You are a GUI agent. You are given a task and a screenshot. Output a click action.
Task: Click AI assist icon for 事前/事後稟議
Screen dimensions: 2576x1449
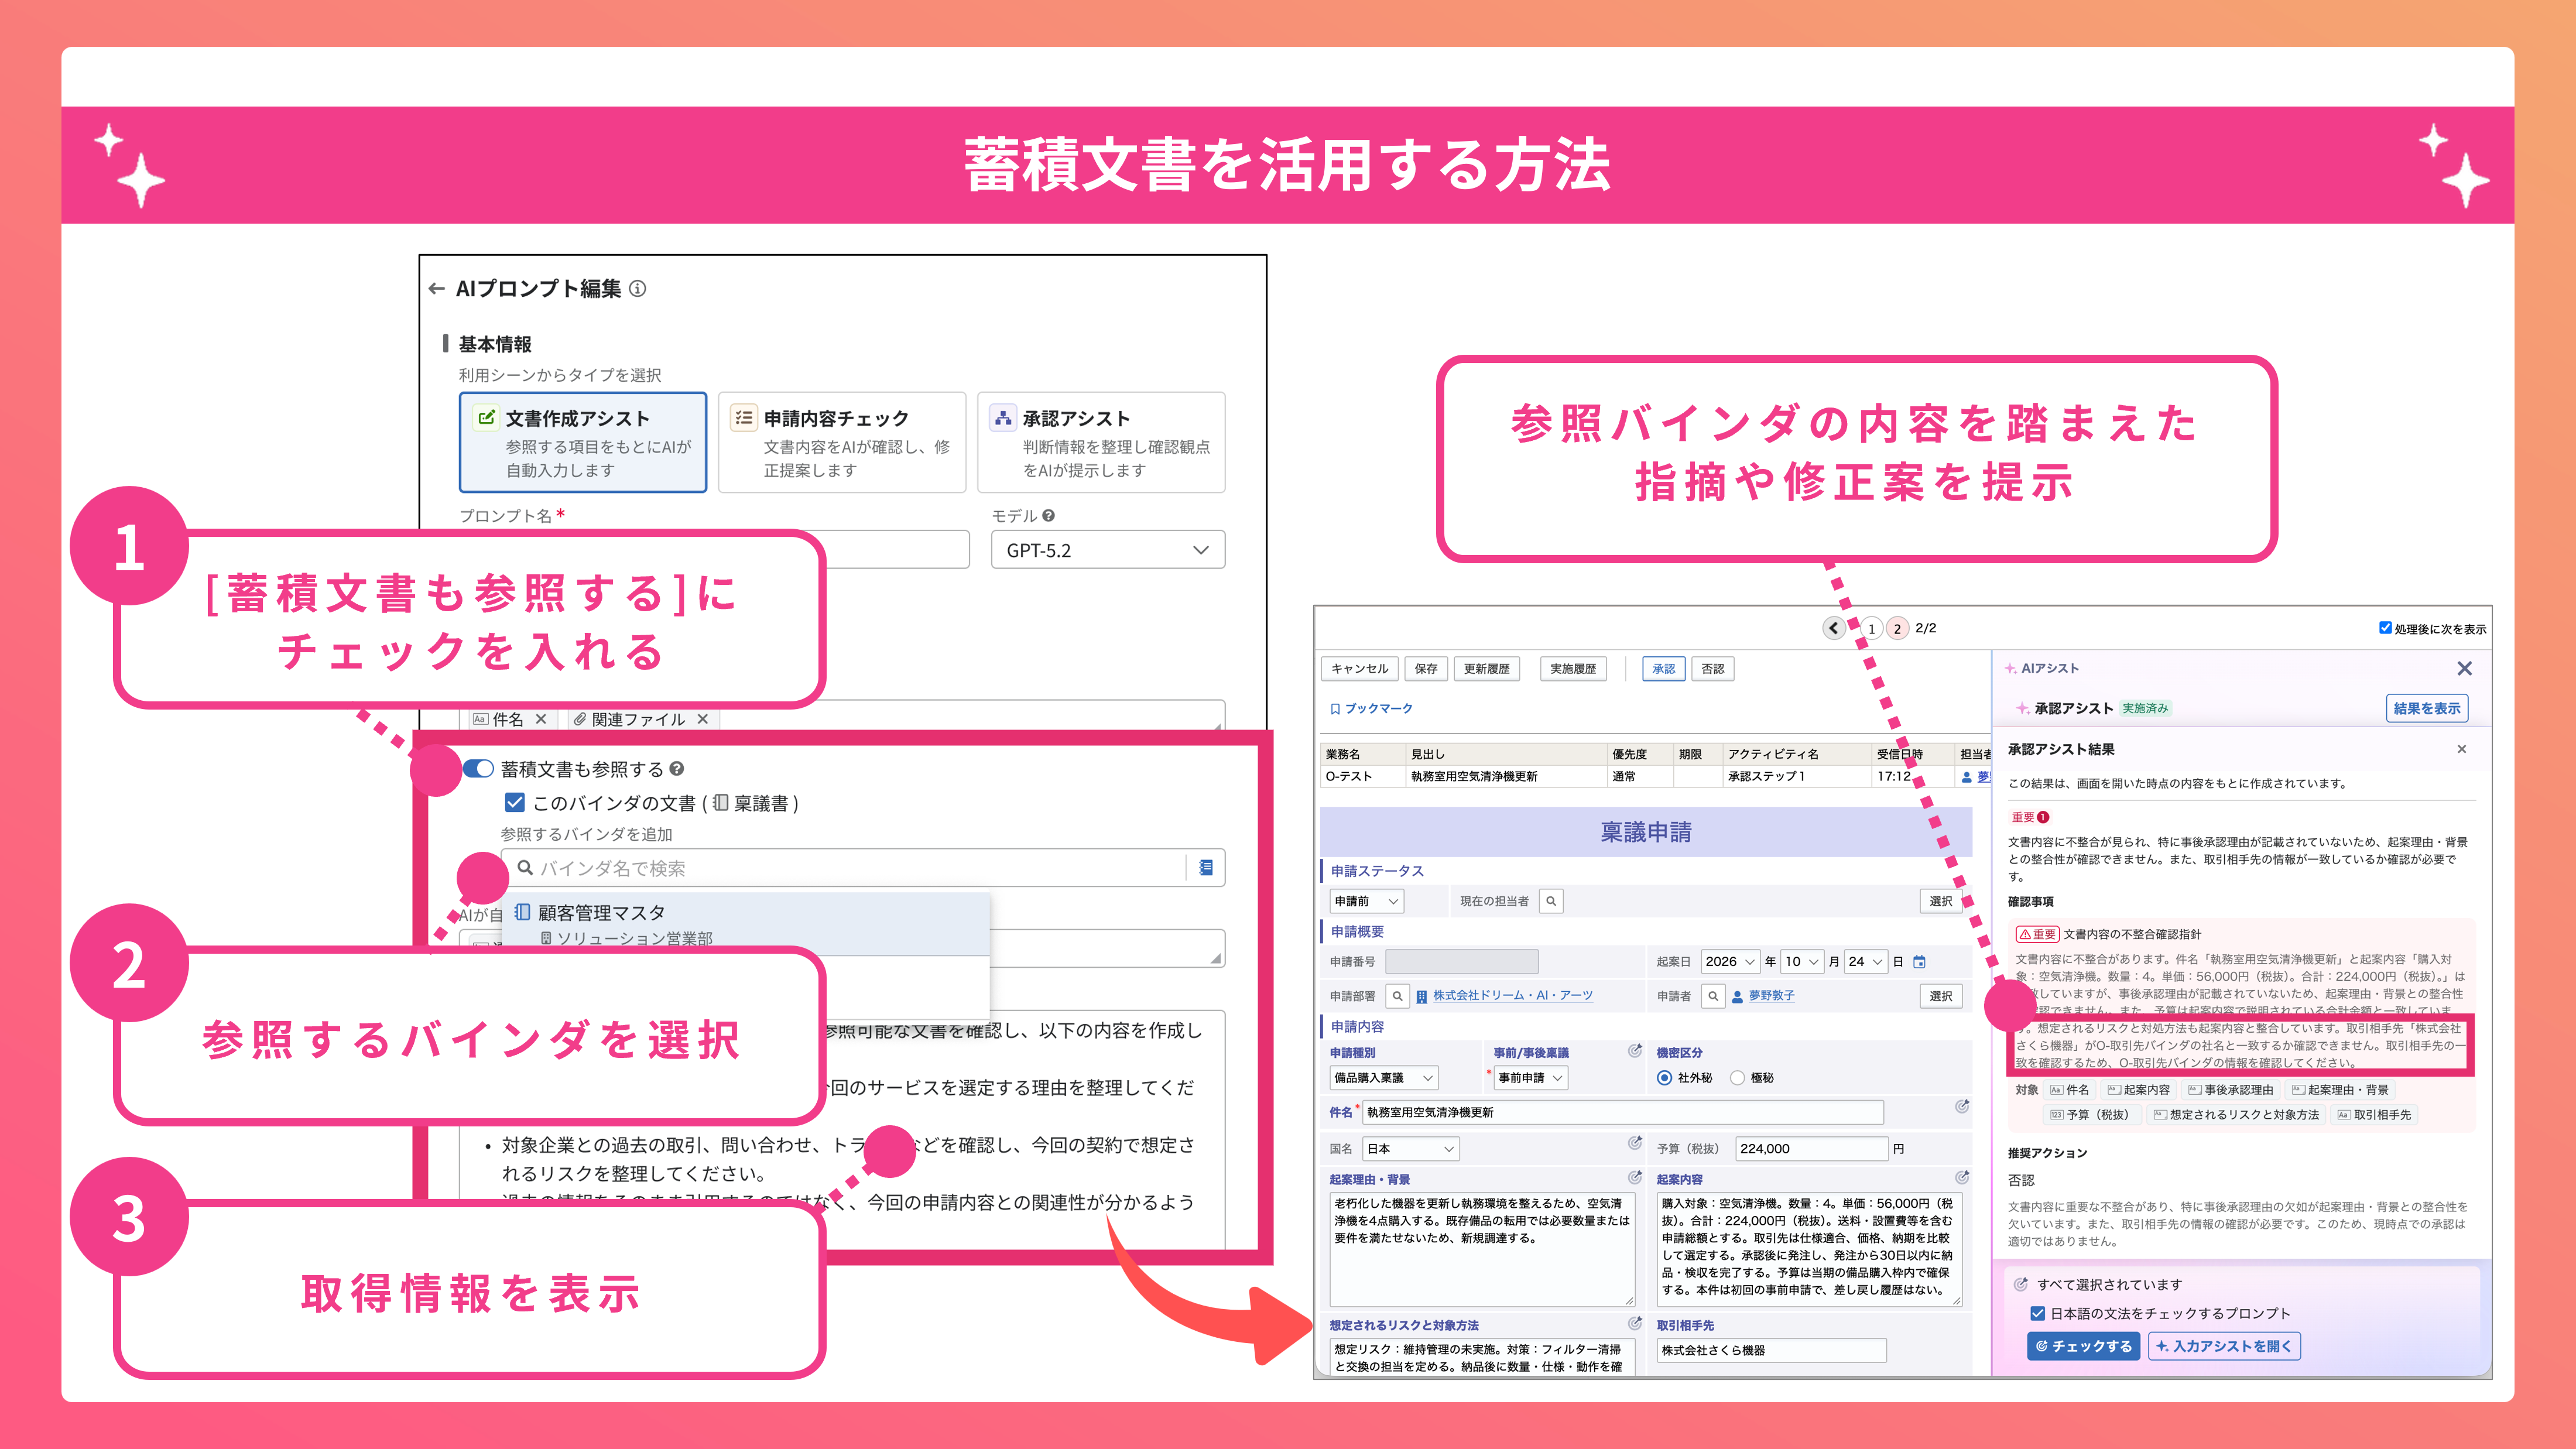tap(1635, 1051)
